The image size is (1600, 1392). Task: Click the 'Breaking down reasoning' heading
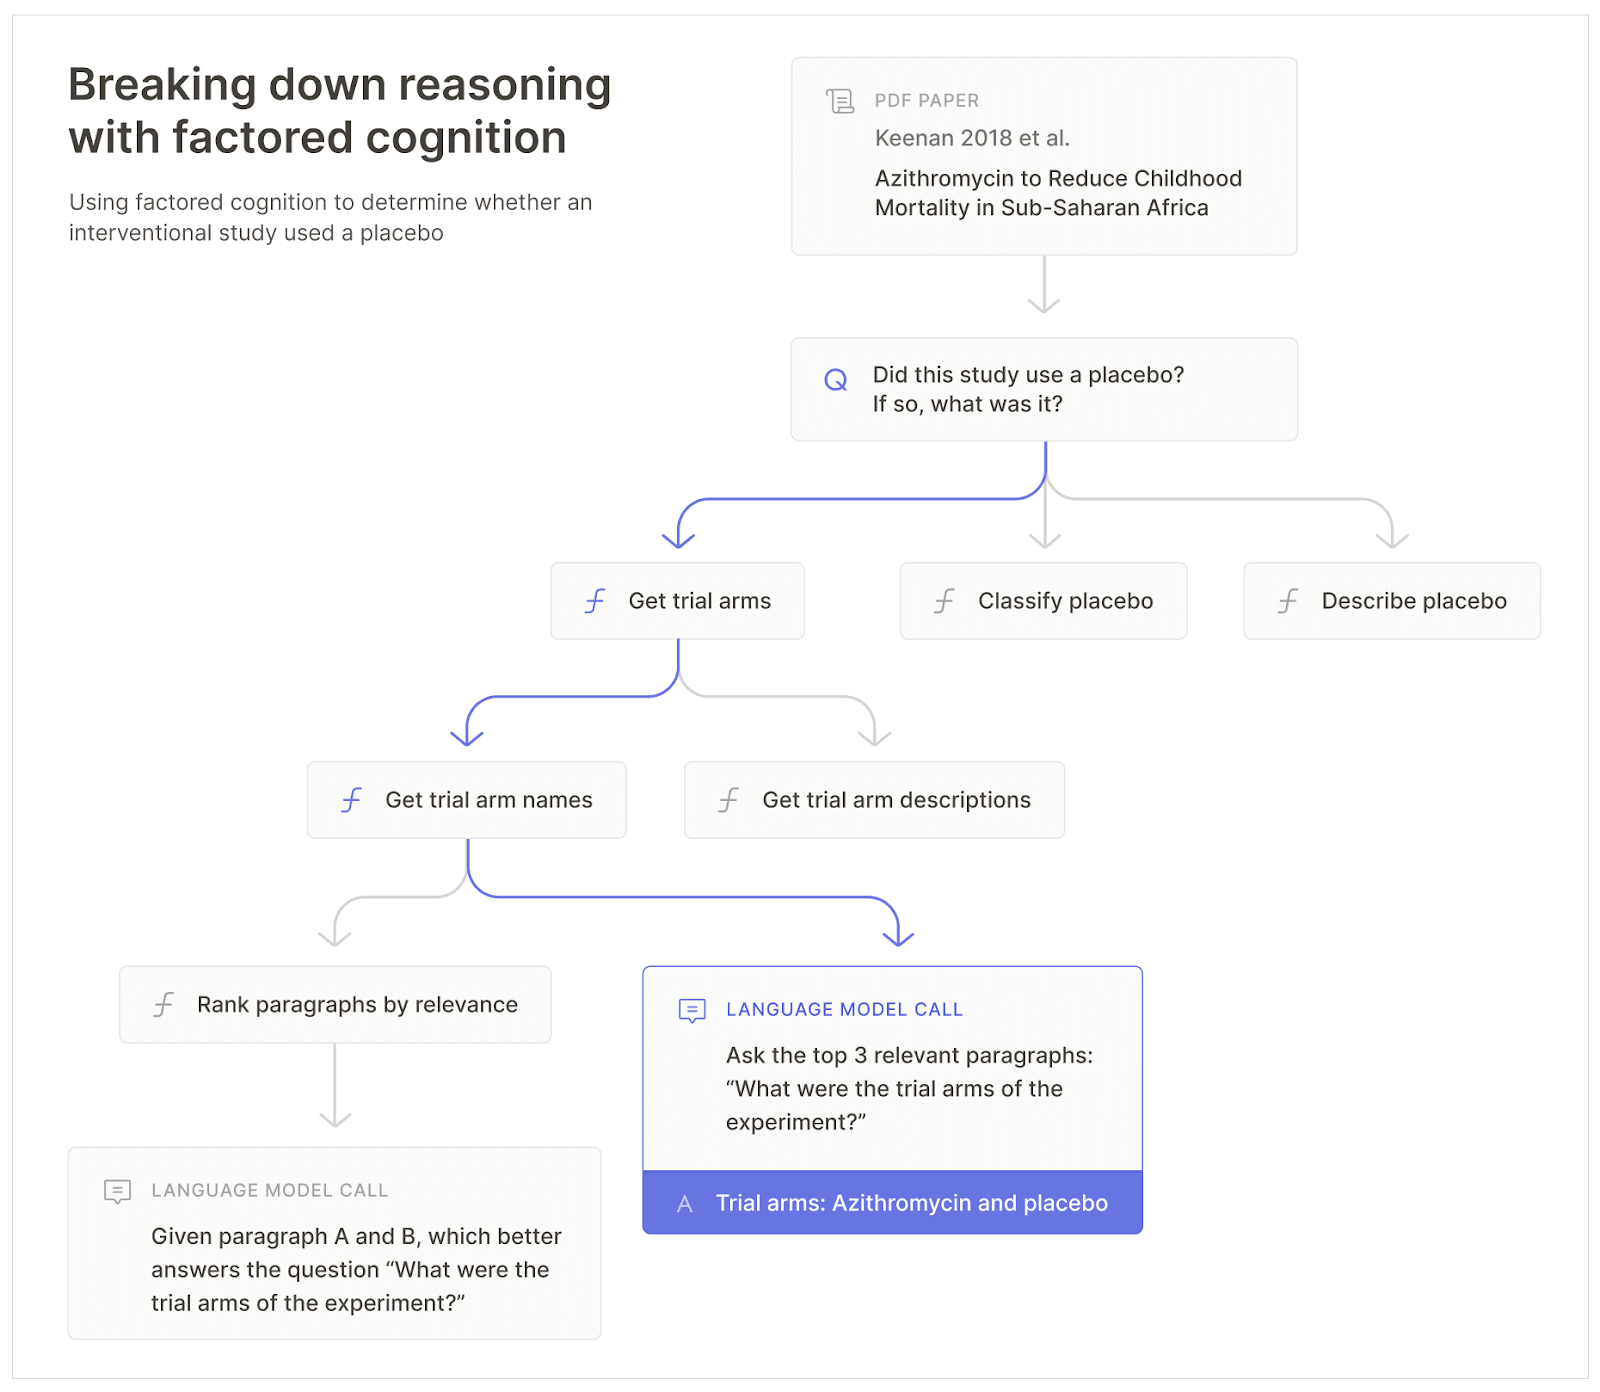(339, 111)
